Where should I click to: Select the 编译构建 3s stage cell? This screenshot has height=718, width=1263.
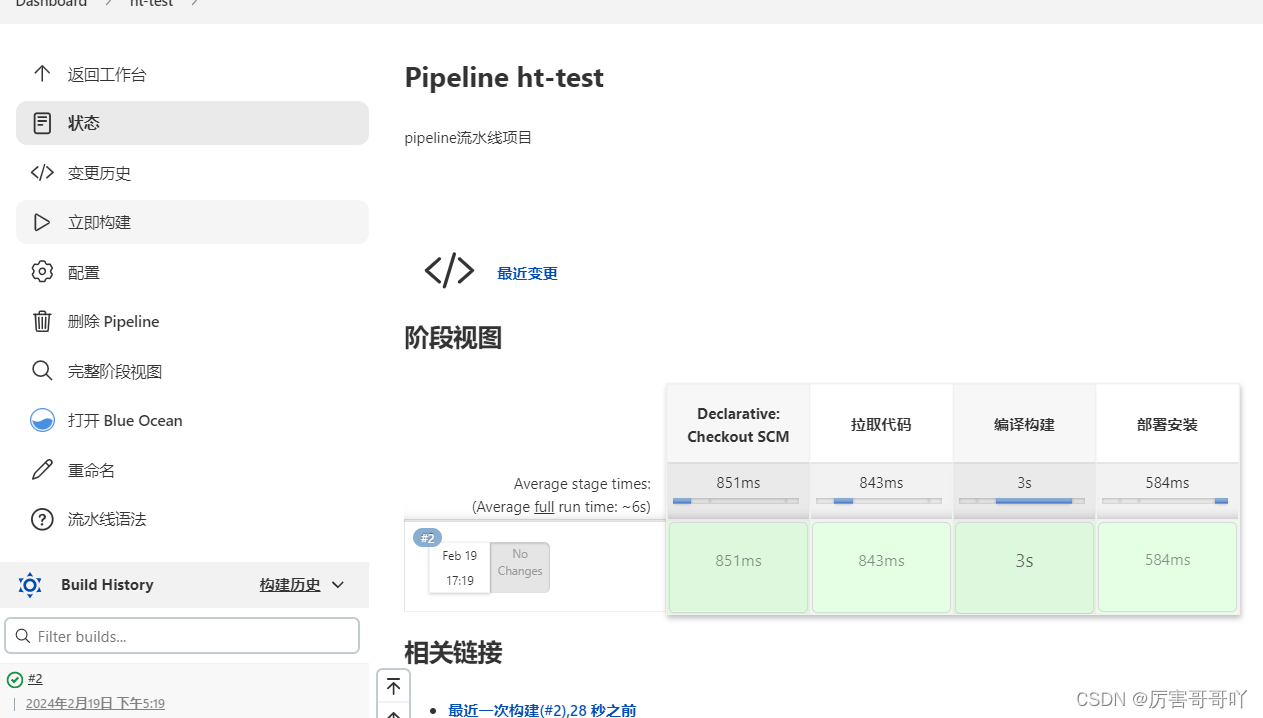[x=1024, y=566]
